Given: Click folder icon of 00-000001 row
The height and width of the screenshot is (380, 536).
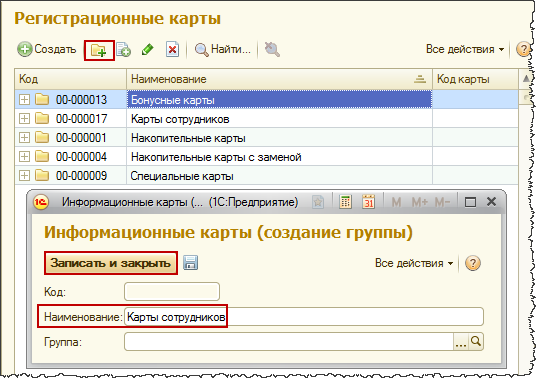Looking at the screenshot, I should coord(42,137).
